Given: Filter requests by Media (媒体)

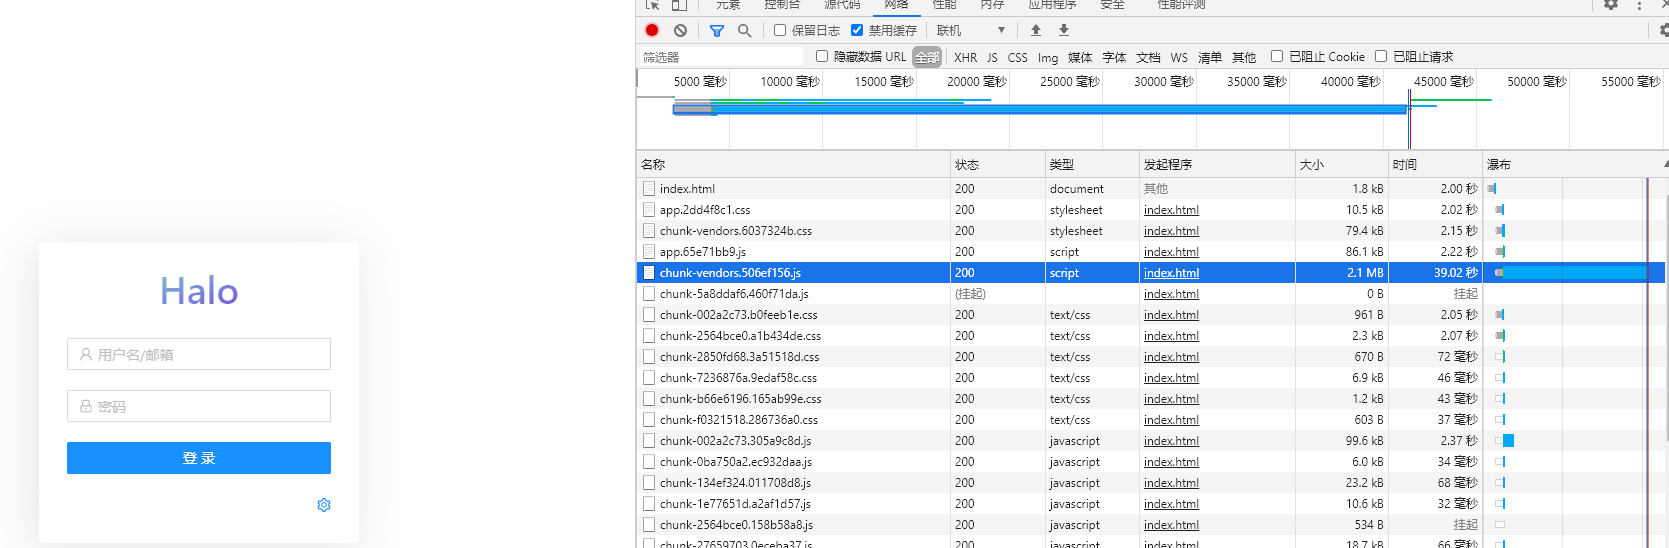Looking at the screenshot, I should tap(1080, 57).
